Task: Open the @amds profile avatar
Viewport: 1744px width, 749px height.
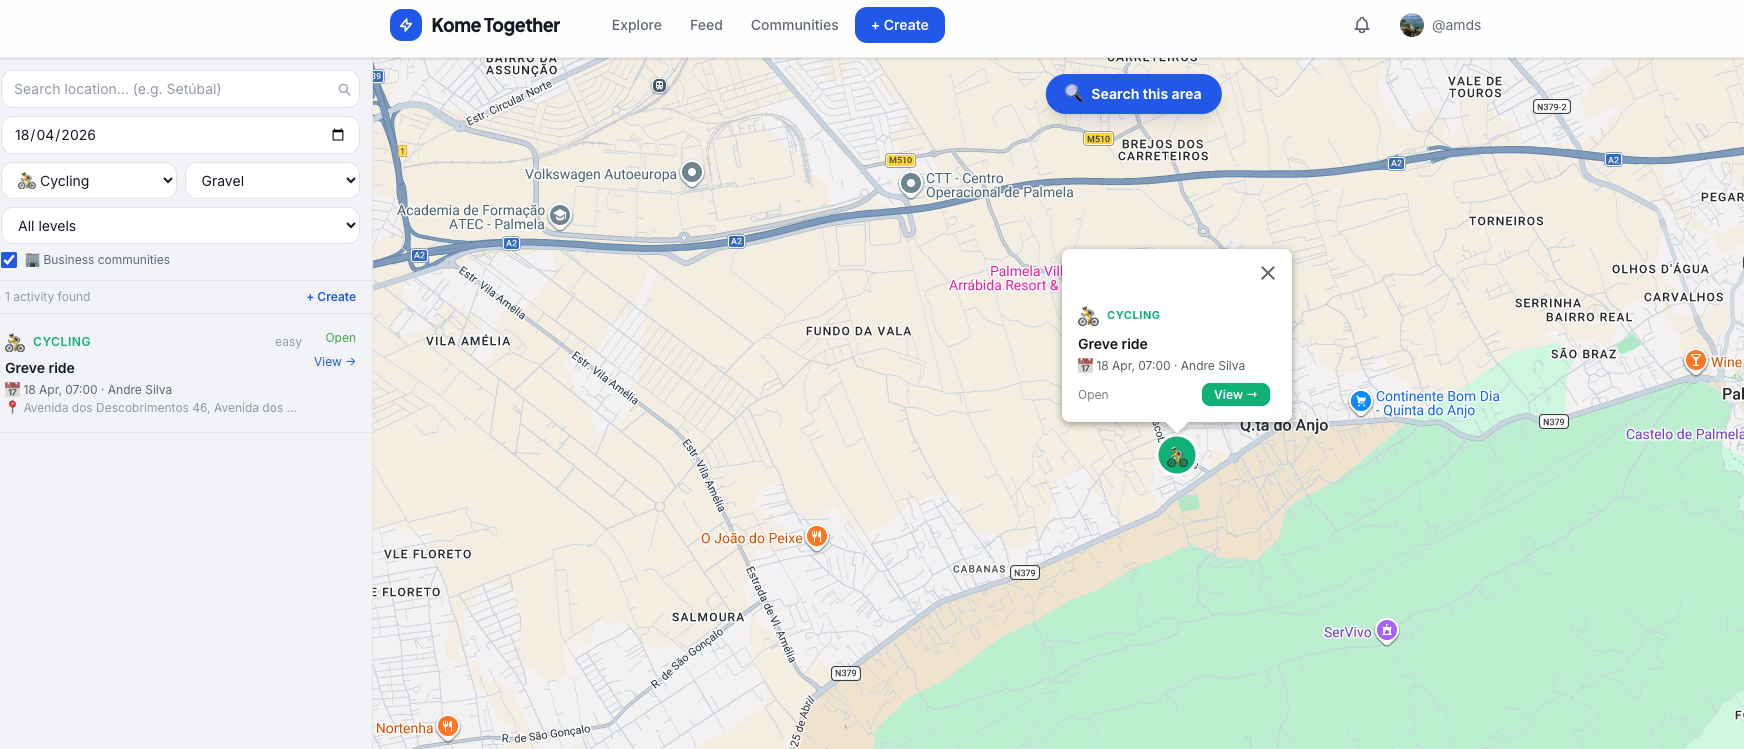Action: click(x=1411, y=25)
